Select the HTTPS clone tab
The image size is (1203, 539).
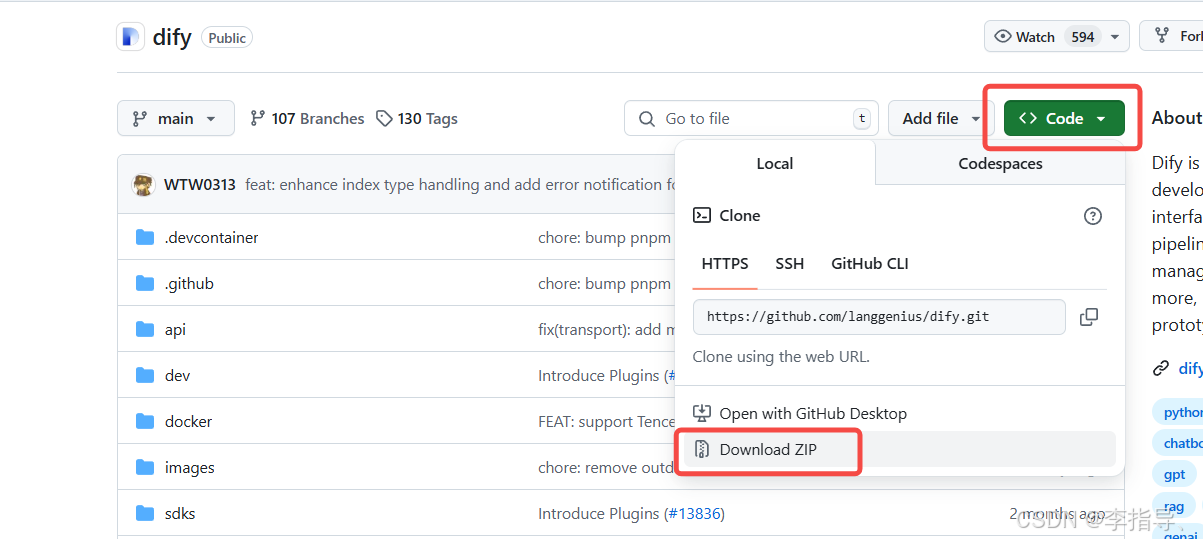pyautogui.click(x=725, y=264)
